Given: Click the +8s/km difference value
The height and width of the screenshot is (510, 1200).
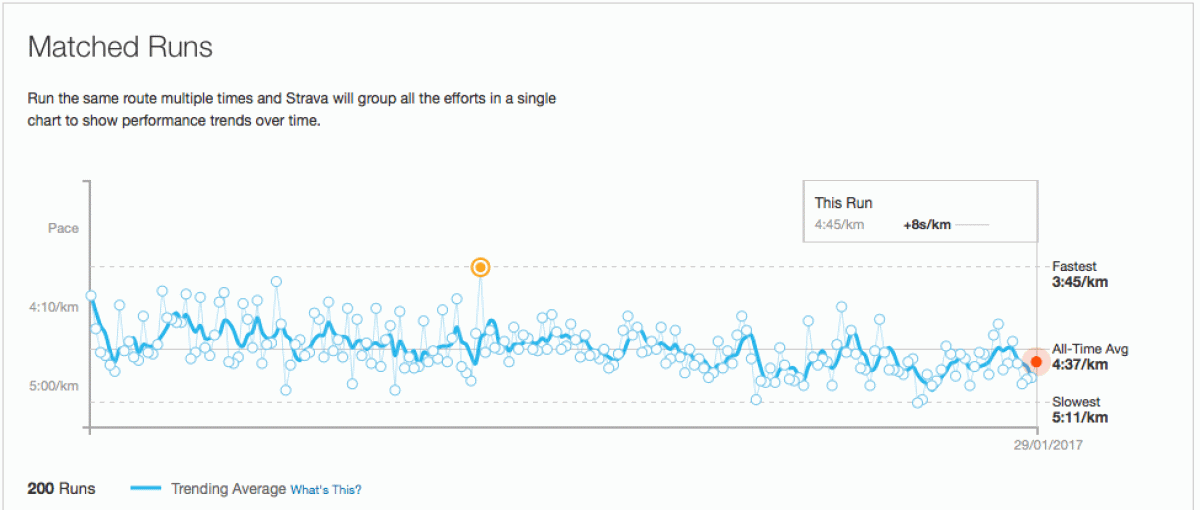Looking at the screenshot, I should (925, 225).
